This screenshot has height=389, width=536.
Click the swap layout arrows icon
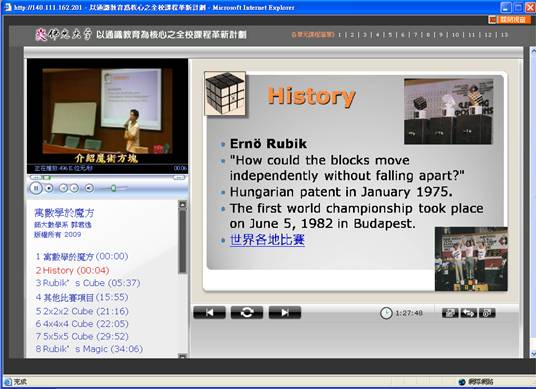[469, 313]
